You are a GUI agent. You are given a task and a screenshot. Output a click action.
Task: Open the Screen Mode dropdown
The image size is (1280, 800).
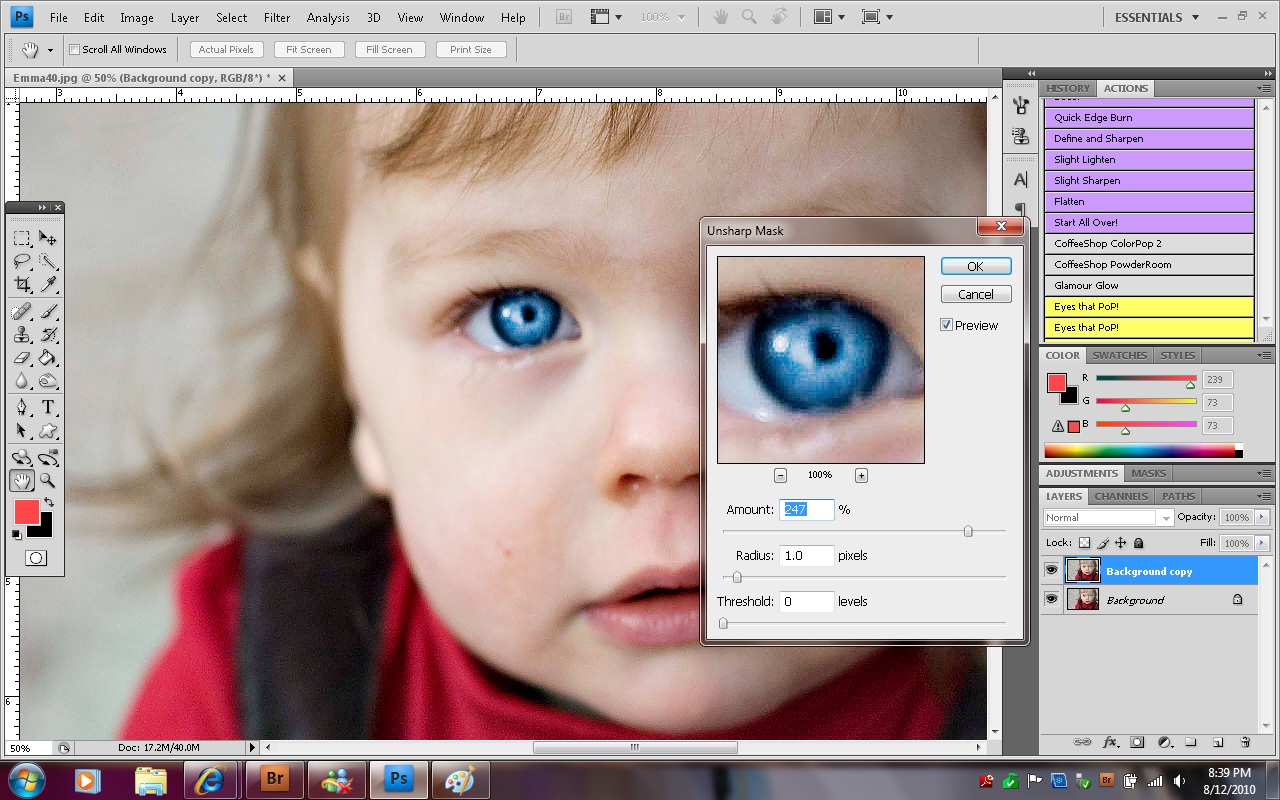click(877, 17)
